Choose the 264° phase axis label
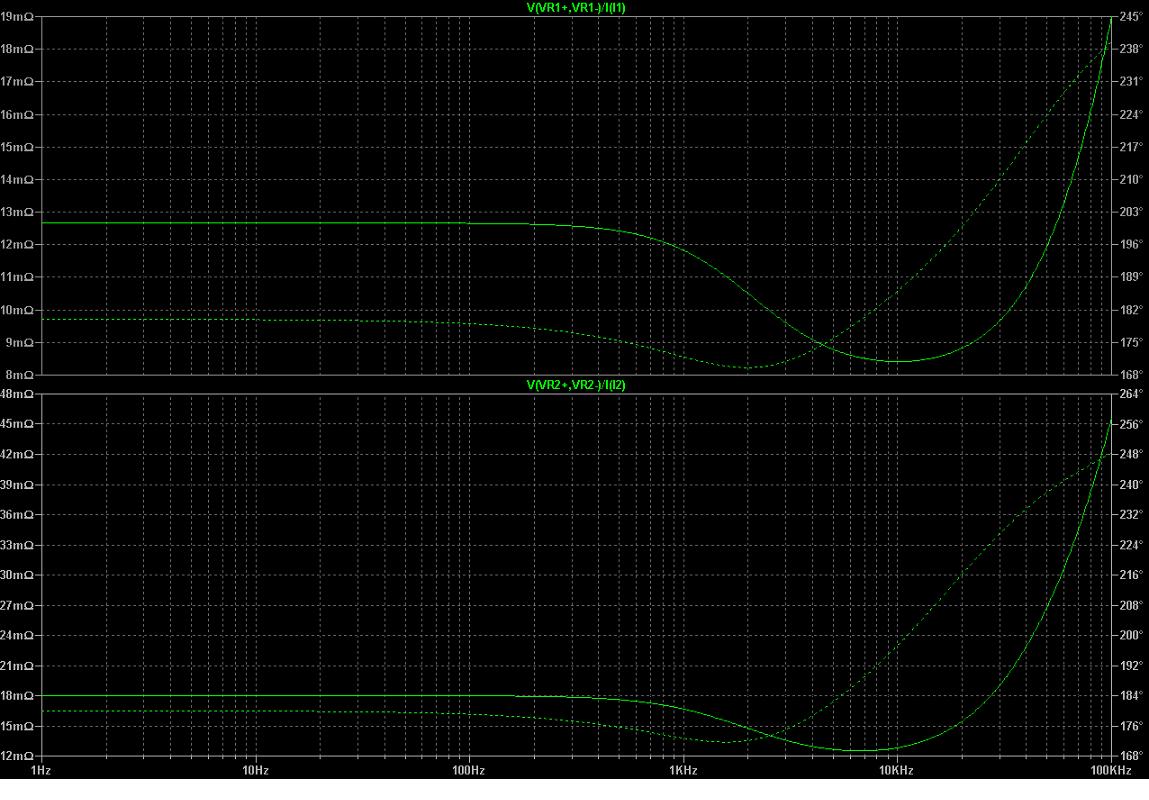The height and width of the screenshot is (800, 1149). [x=1131, y=394]
